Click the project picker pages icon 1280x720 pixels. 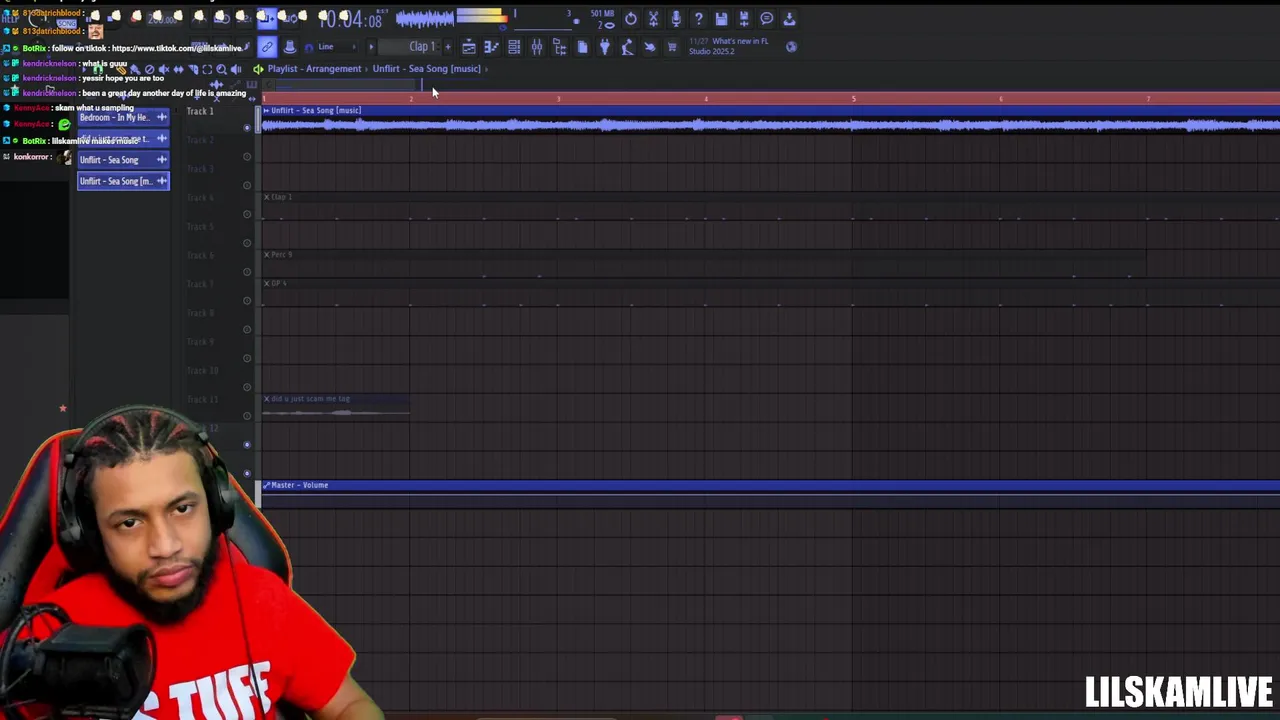(x=582, y=47)
